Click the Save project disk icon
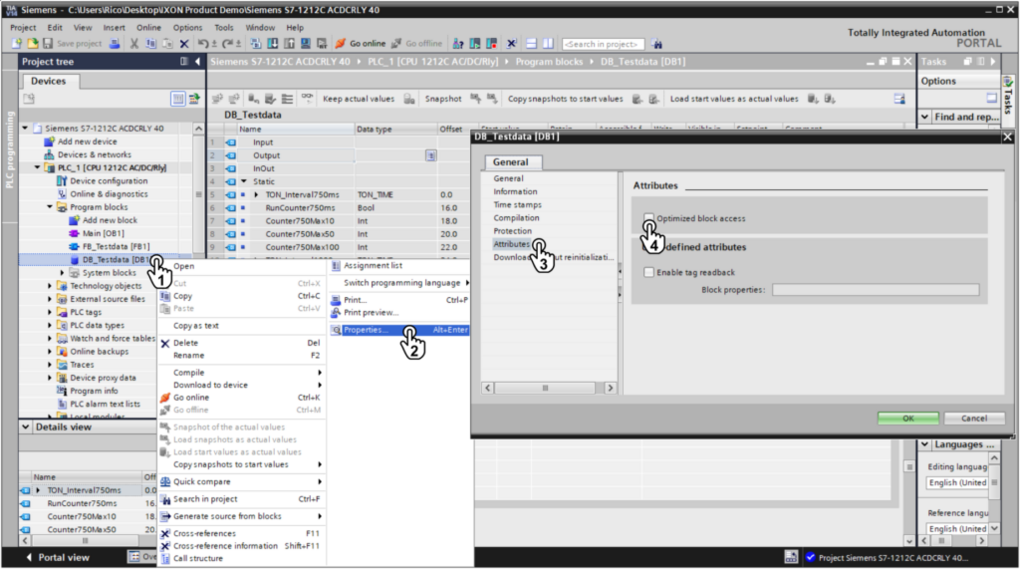Screen dimensions: 1020x569 click(x=48, y=44)
